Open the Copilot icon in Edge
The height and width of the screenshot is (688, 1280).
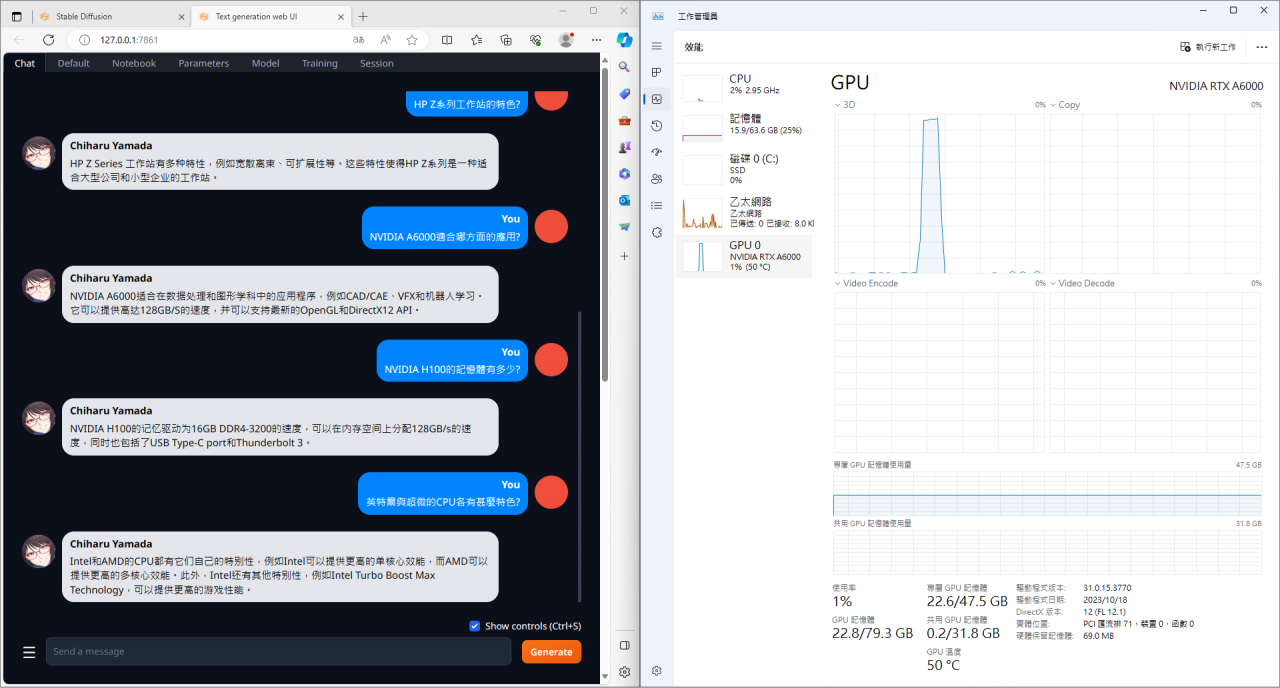pos(624,40)
